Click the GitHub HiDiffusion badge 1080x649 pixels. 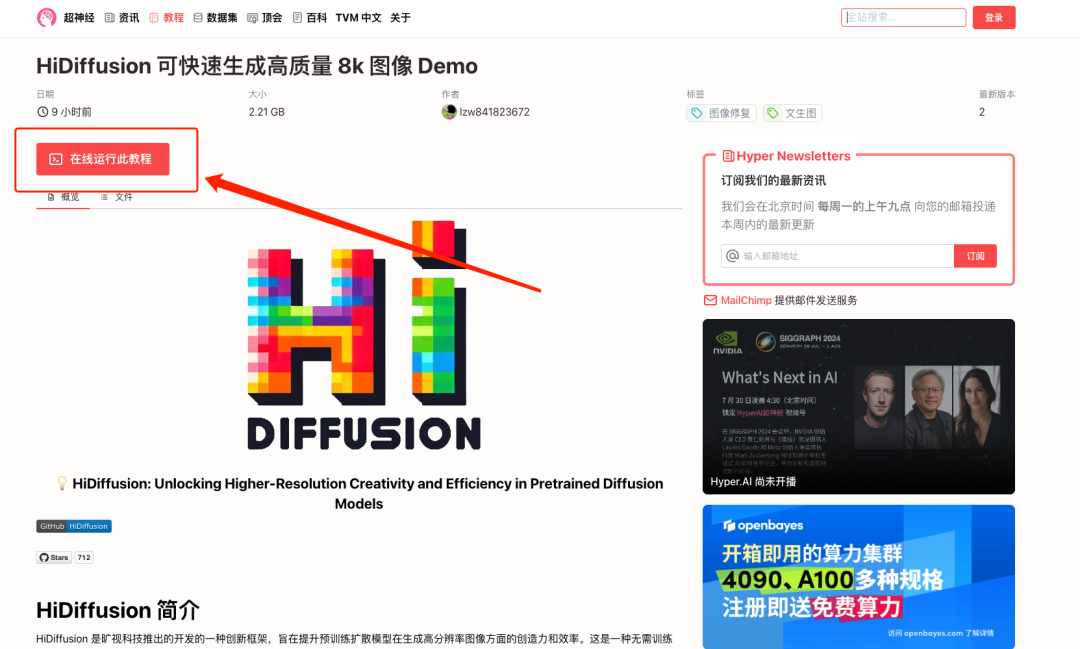tap(74, 526)
